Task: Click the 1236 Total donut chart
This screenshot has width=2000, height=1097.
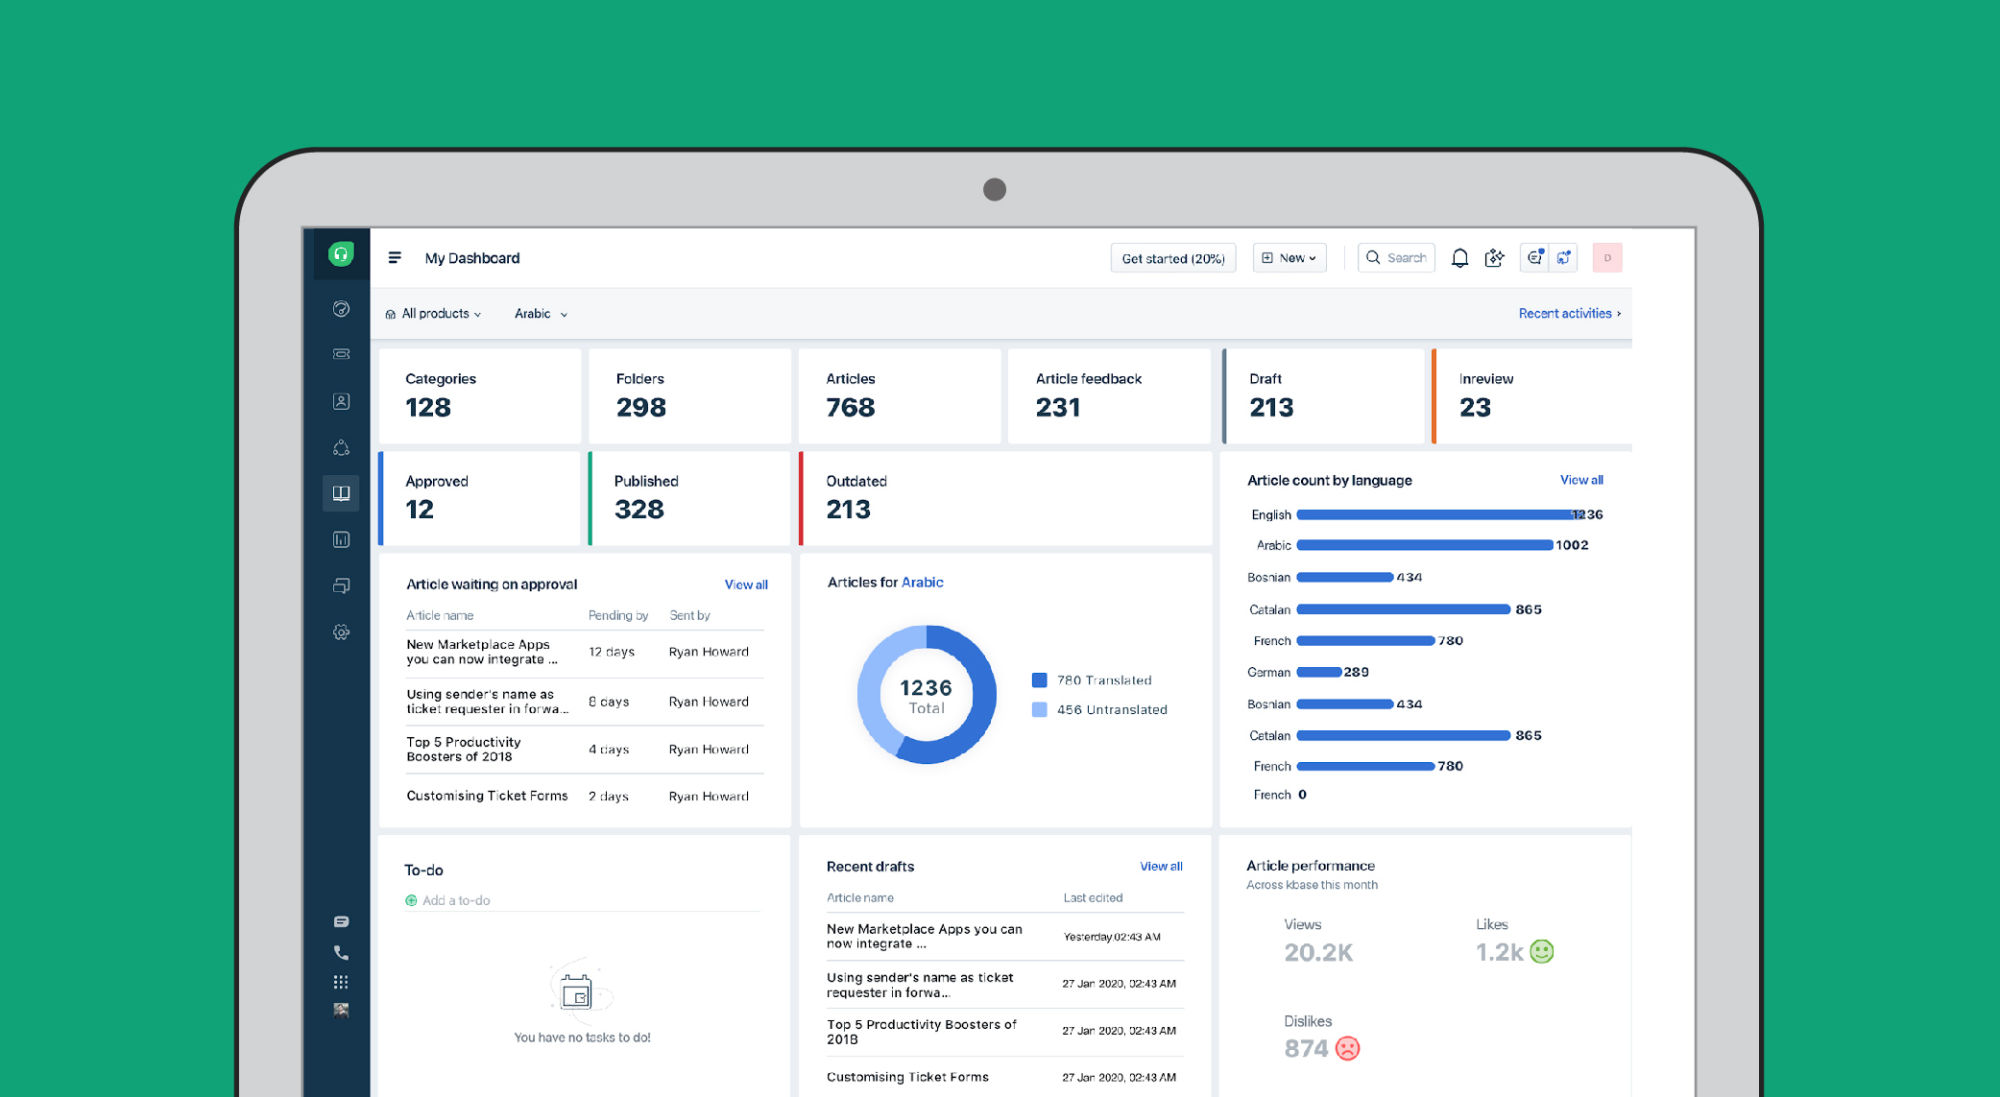Action: (x=926, y=695)
